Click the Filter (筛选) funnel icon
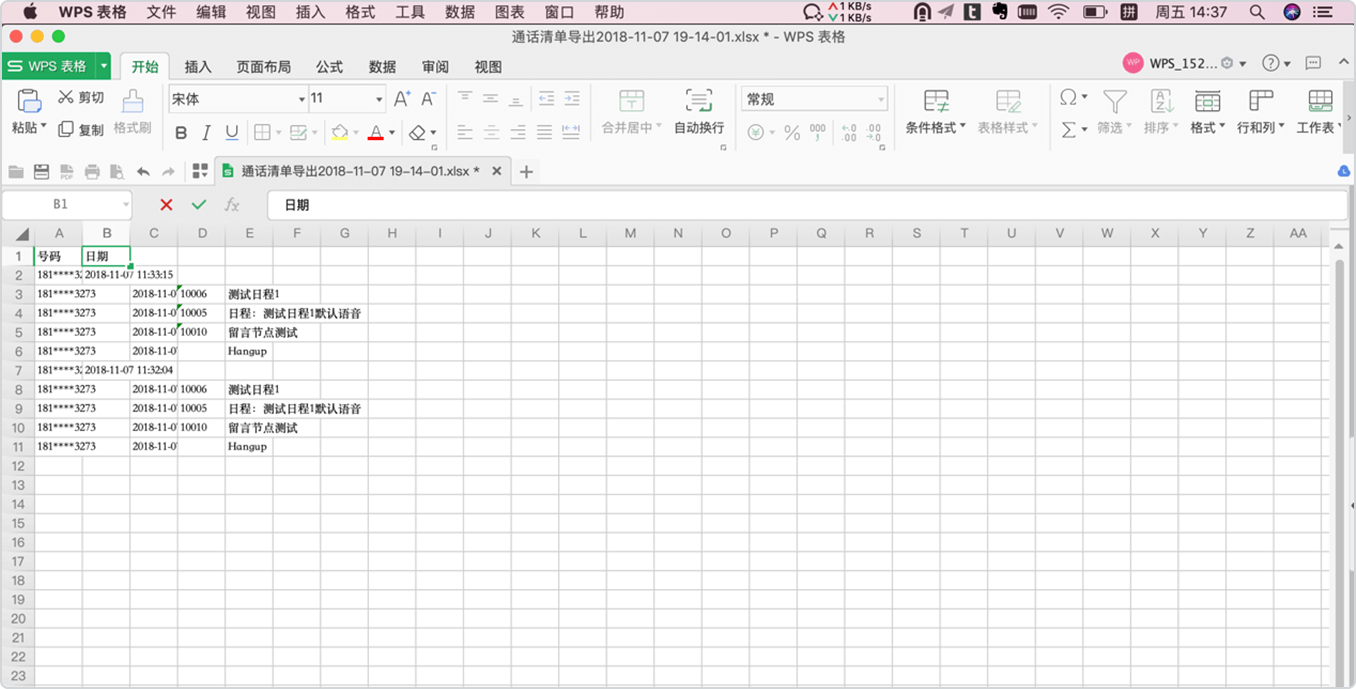 1114,100
